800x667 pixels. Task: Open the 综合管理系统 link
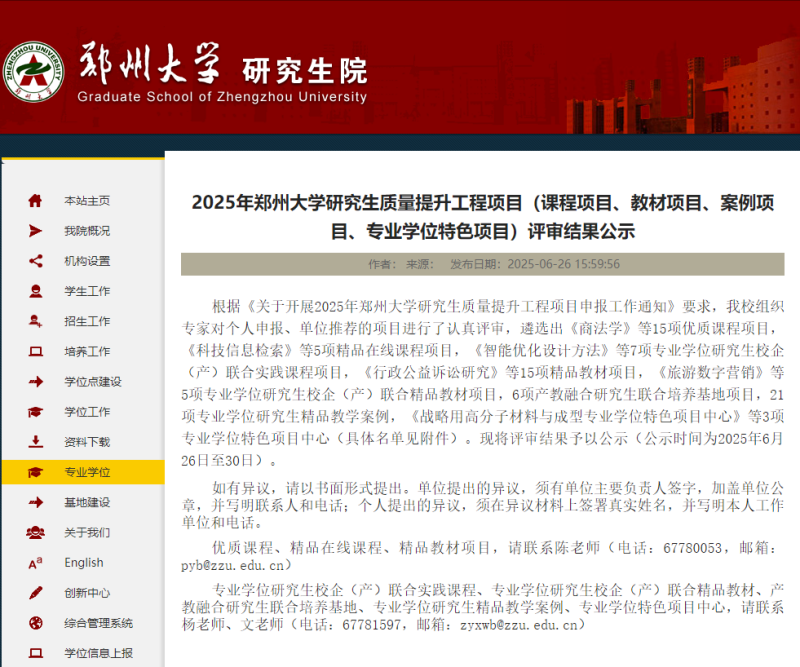pyautogui.click(x=98, y=623)
